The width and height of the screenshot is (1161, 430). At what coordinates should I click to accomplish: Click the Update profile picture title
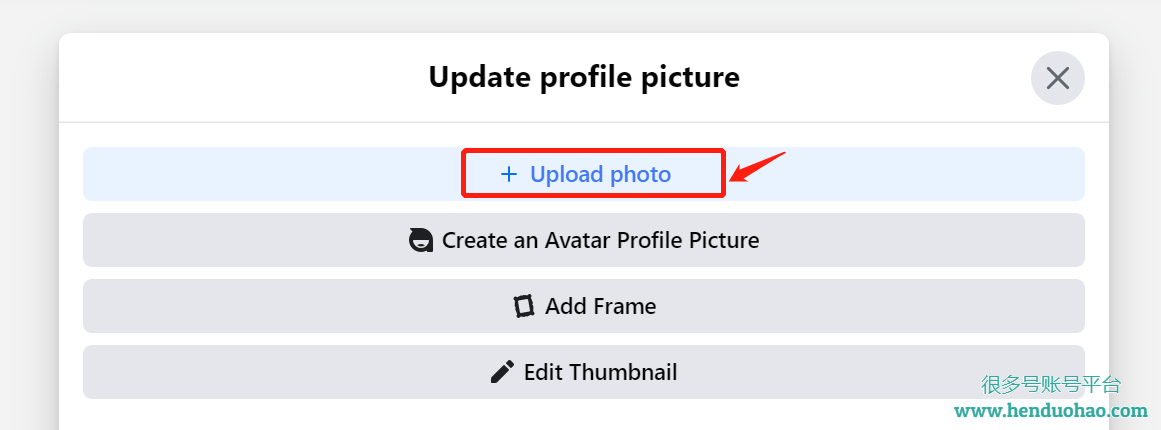583,77
